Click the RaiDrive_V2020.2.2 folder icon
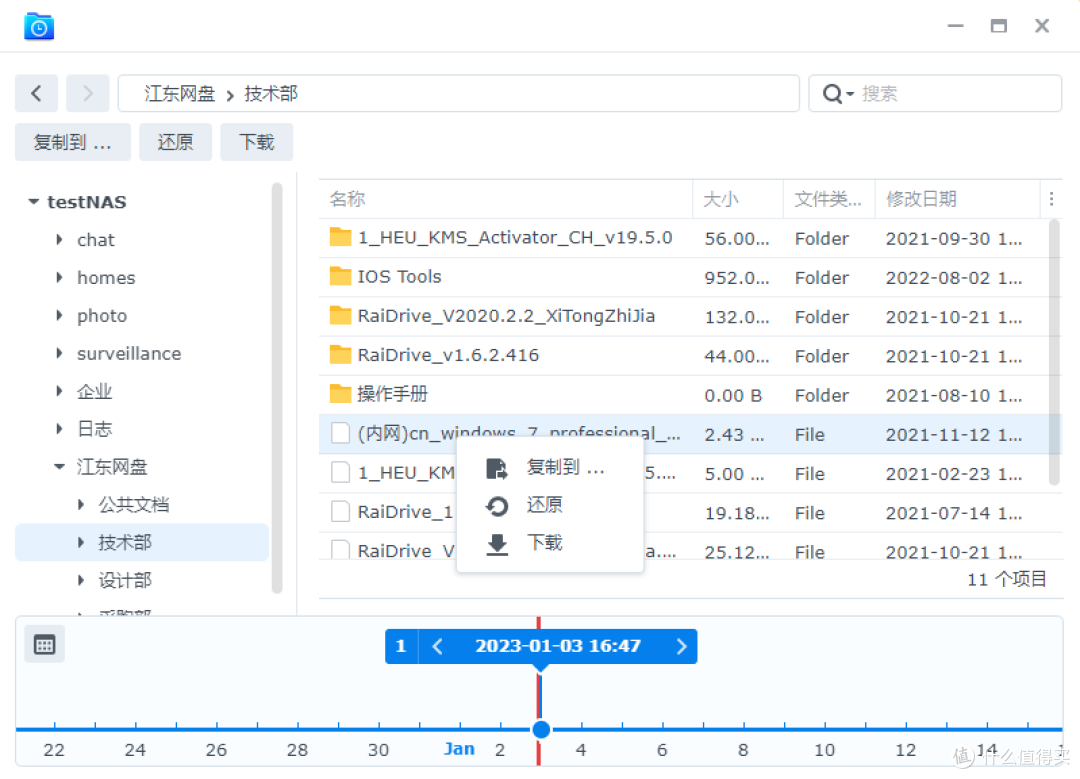The image size is (1080, 779). pos(340,315)
